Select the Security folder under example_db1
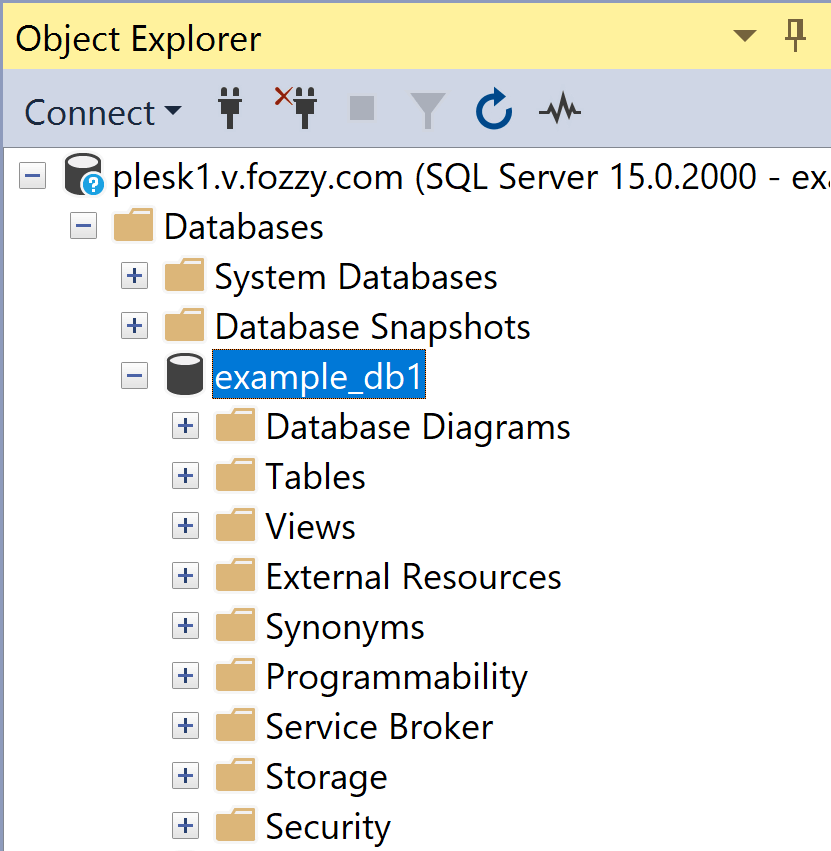831x851 pixels. click(328, 827)
